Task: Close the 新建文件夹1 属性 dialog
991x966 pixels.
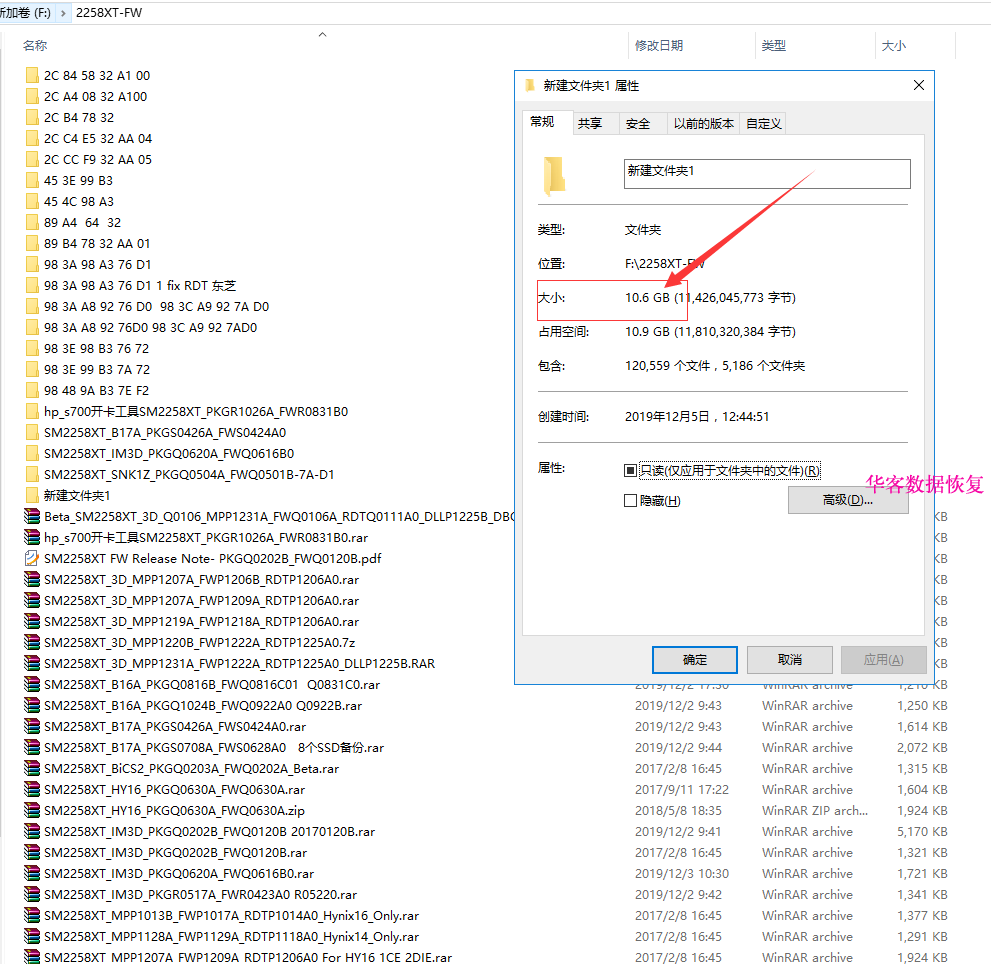Action: click(919, 85)
